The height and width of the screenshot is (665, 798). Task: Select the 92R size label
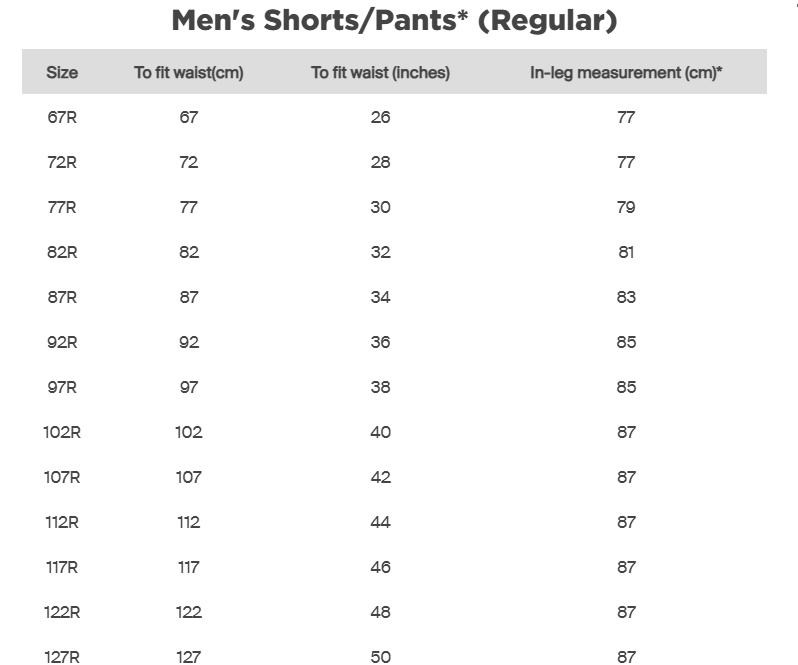(62, 342)
